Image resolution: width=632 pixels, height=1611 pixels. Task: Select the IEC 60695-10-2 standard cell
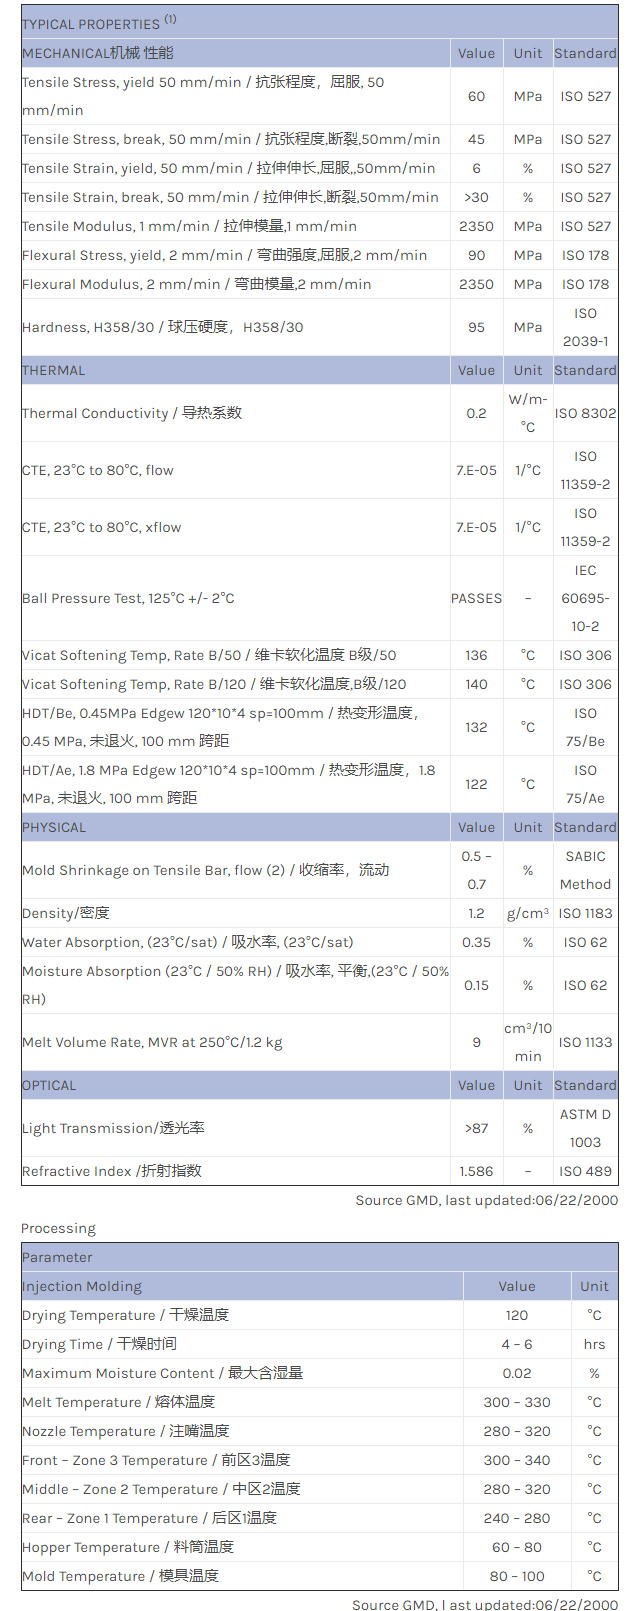(x=585, y=598)
